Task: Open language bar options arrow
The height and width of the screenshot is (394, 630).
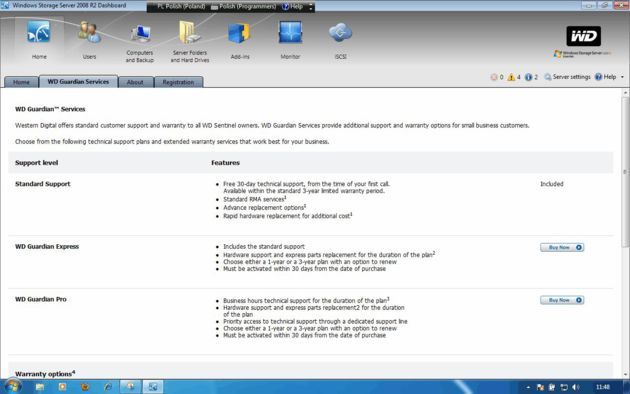Action: (x=310, y=6)
